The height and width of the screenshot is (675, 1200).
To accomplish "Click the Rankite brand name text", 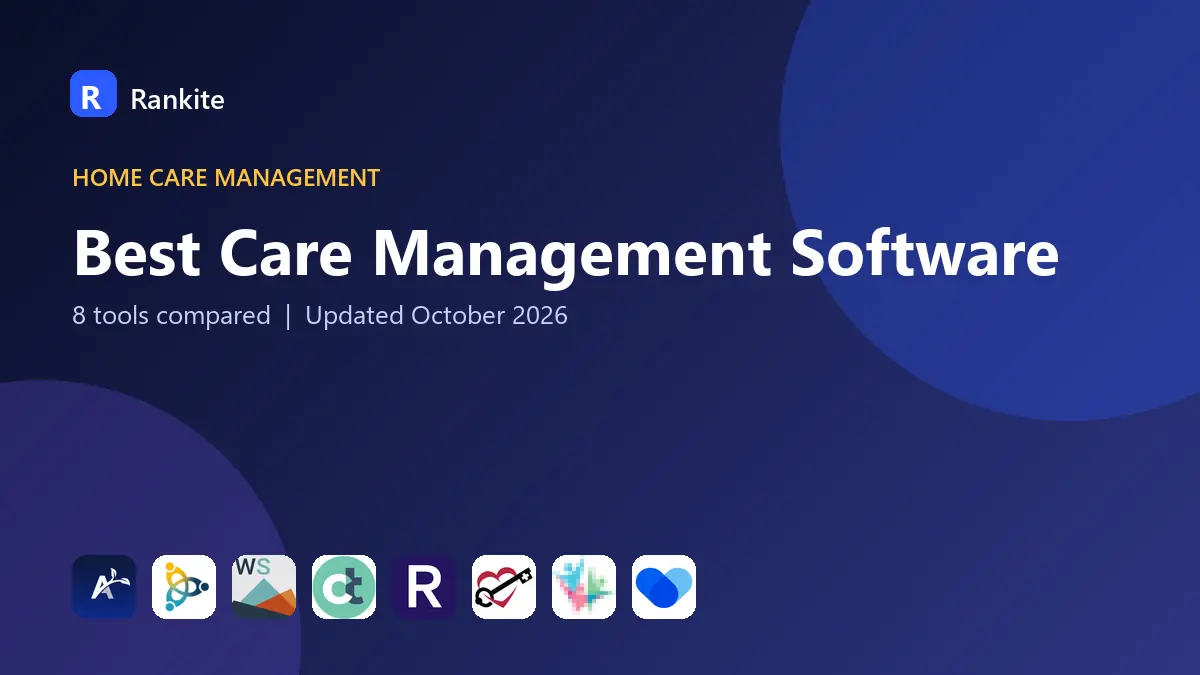I will [x=178, y=99].
